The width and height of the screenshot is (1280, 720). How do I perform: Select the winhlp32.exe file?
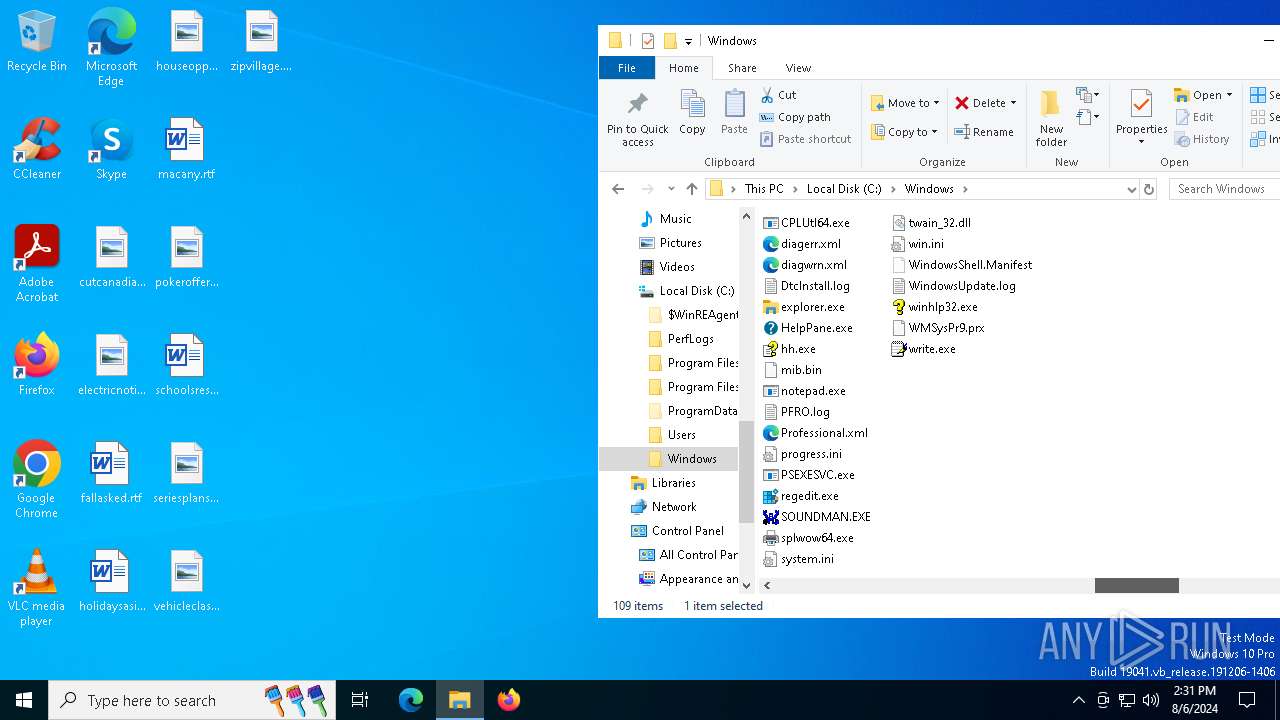point(934,307)
